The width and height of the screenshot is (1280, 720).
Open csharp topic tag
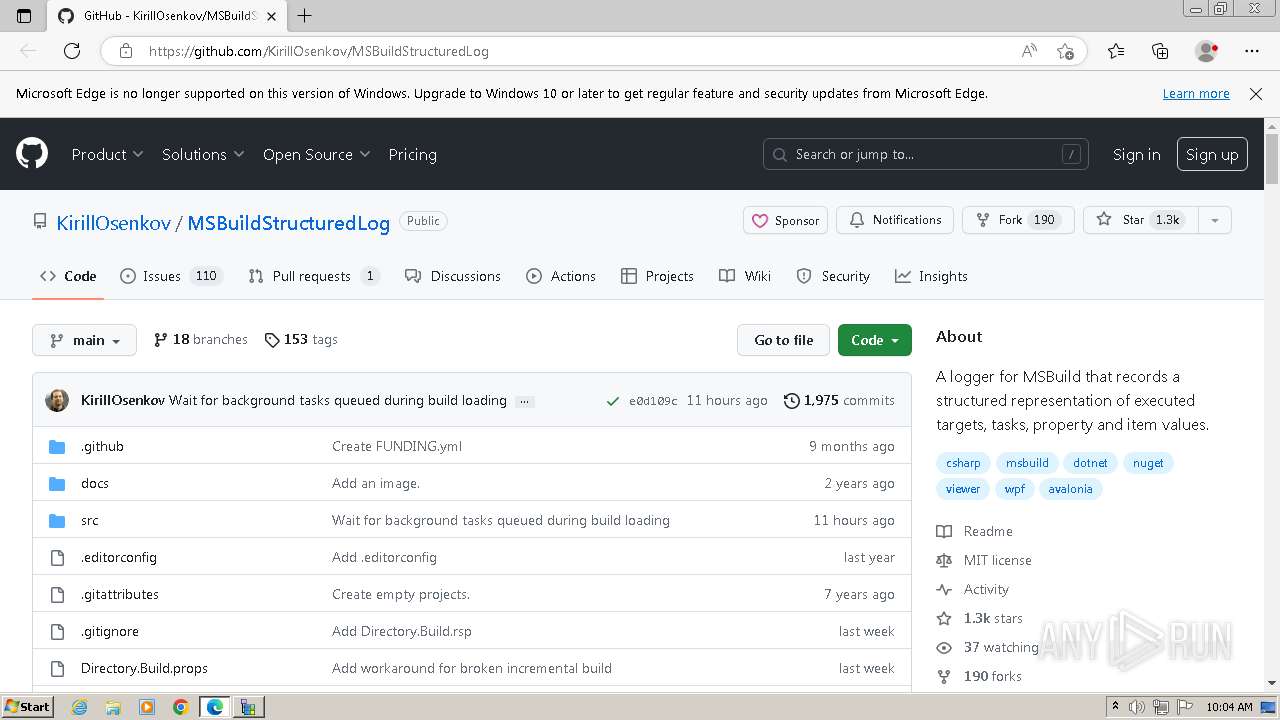pos(963,463)
